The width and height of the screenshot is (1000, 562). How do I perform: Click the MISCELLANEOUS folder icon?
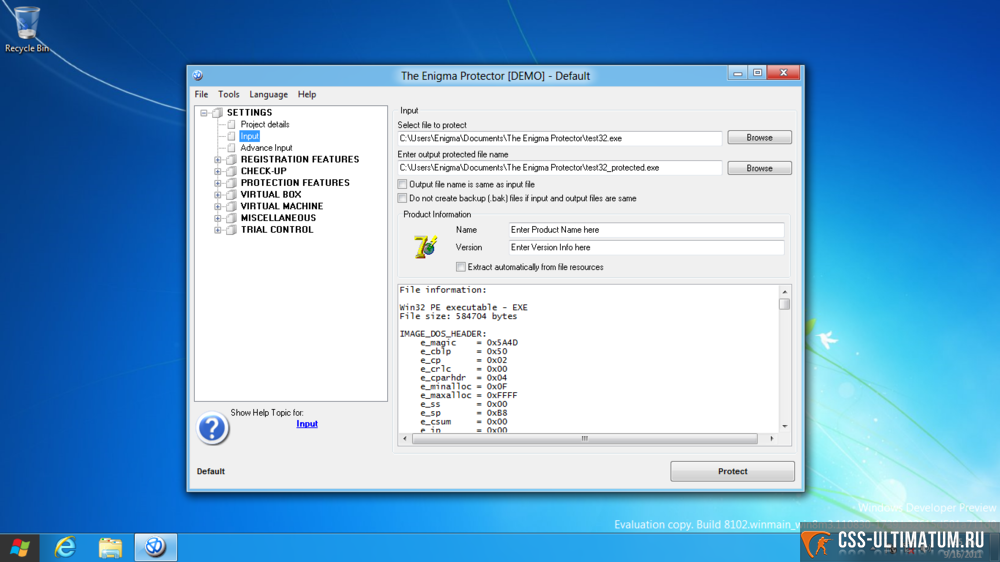click(232, 218)
